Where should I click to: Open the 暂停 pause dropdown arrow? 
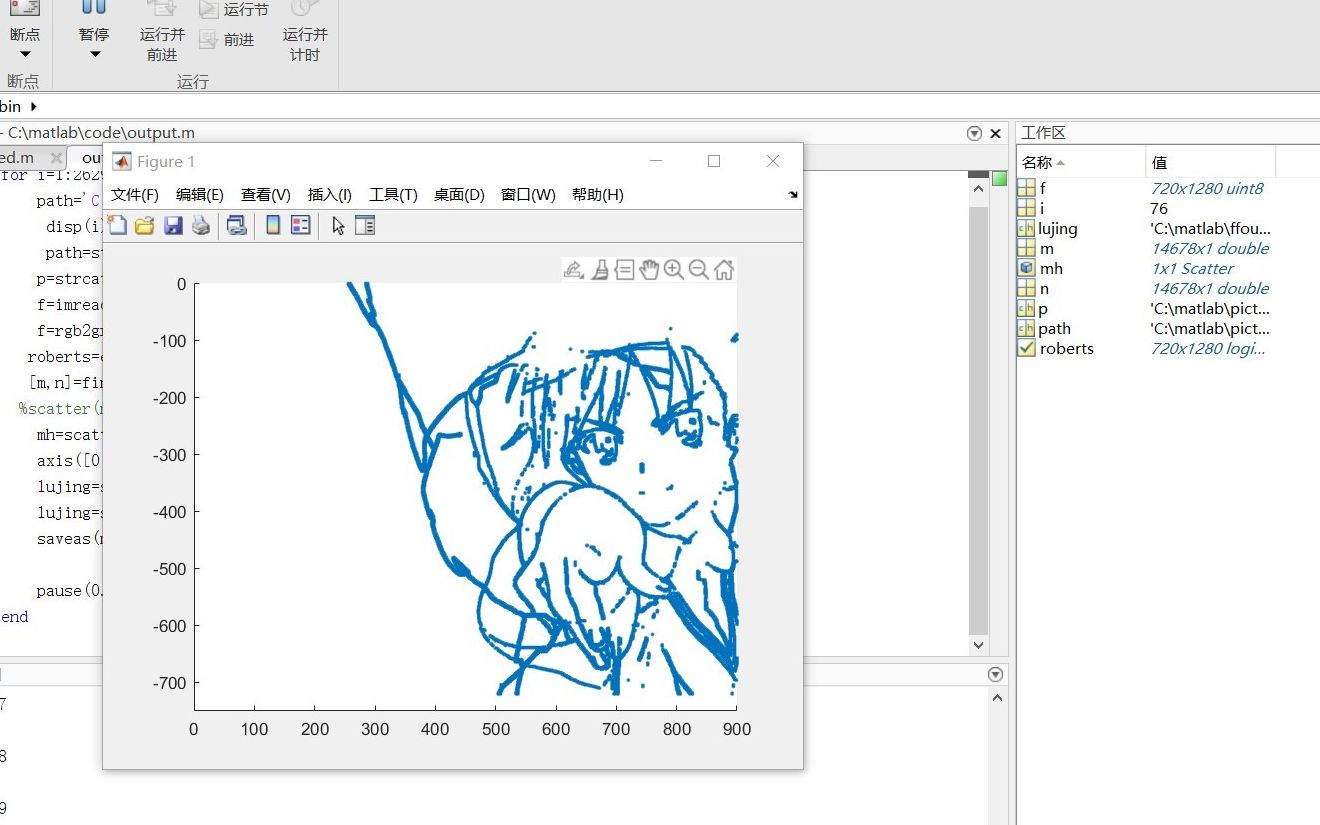[95, 55]
